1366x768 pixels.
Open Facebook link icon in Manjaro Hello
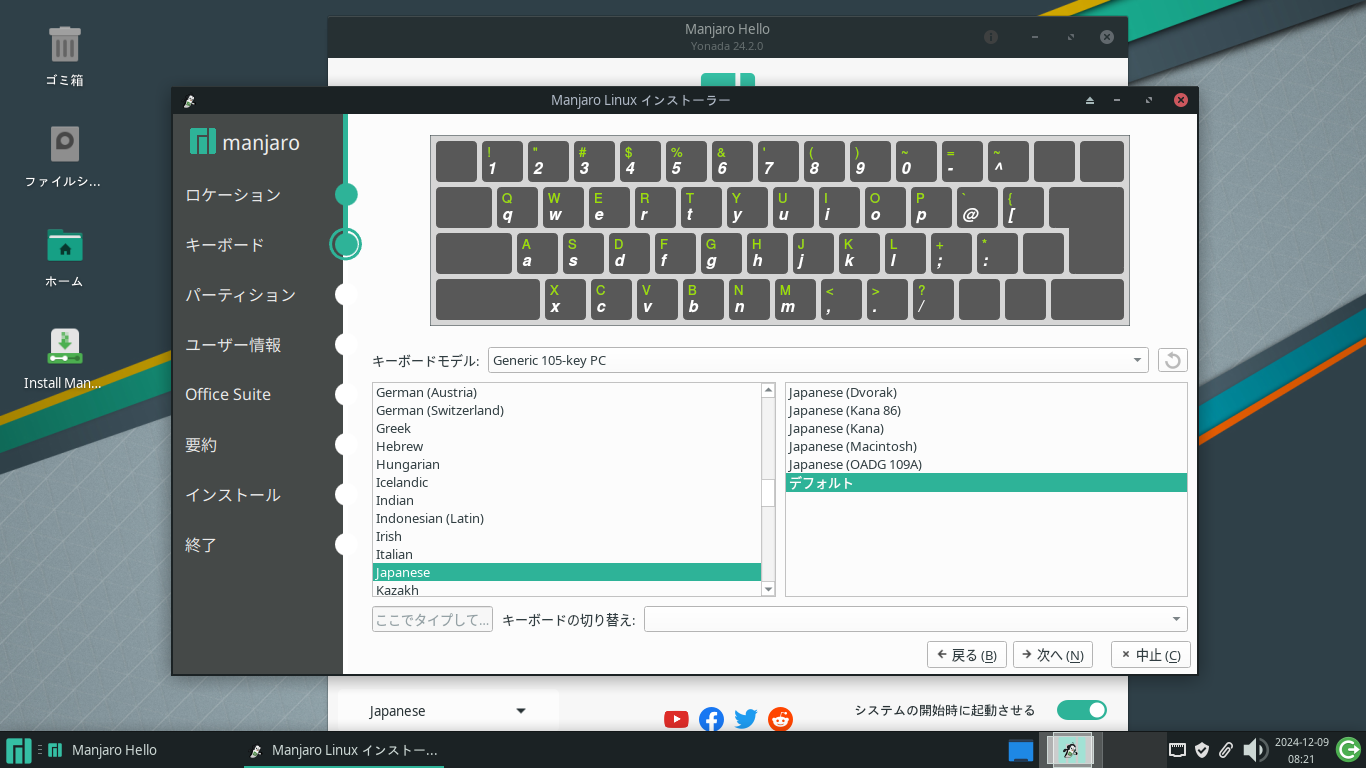click(711, 719)
